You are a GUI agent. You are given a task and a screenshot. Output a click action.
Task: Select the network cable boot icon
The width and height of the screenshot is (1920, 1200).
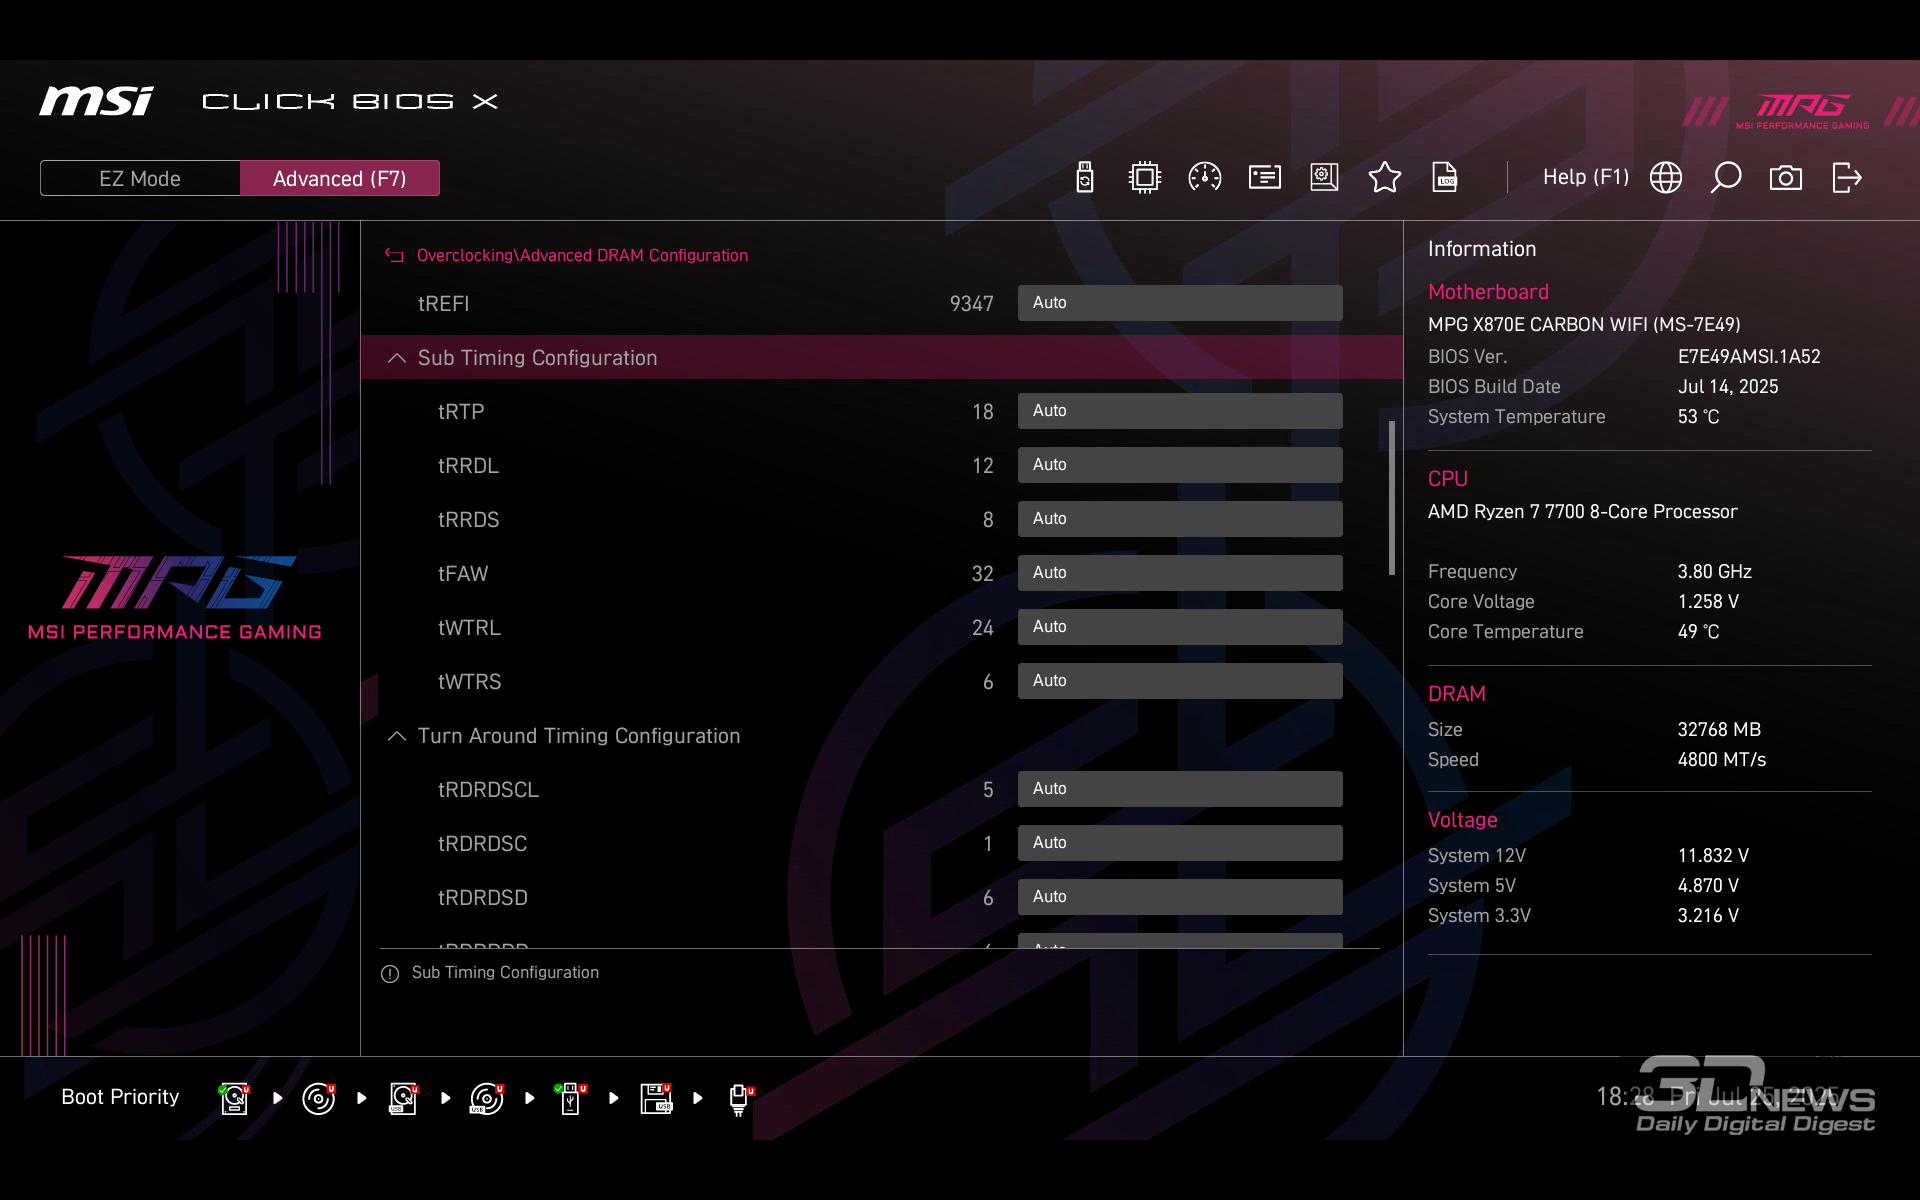tap(740, 1098)
